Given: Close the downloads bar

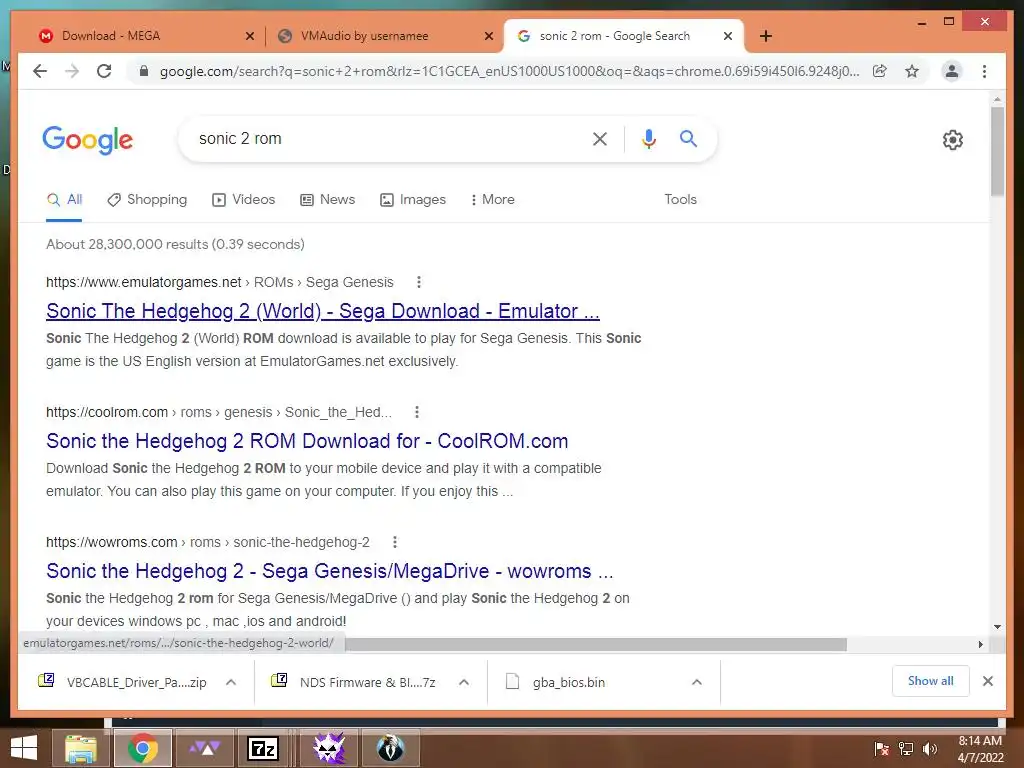Looking at the screenshot, I should click(987, 681).
